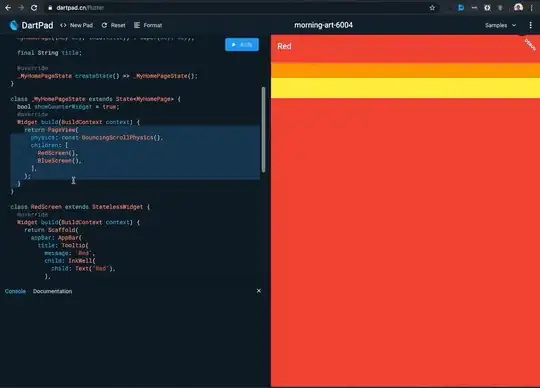Image resolution: width=540 pixels, height=388 pixels.
Task: Switch to the Documentation tab
Action: [x=52, y=291]
